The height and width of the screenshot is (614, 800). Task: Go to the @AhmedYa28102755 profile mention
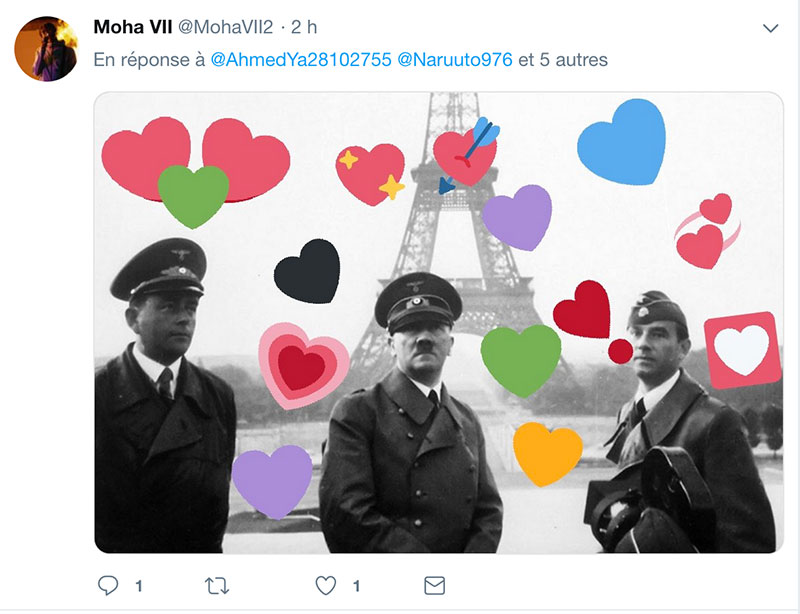pyautogui.click(x=301, y=60)
